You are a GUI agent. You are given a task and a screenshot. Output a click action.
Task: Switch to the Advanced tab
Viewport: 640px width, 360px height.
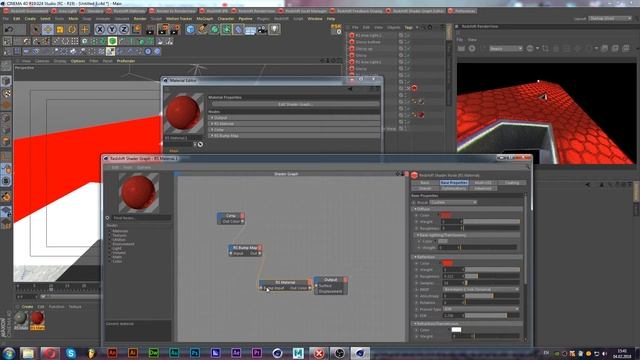[483, 188]
